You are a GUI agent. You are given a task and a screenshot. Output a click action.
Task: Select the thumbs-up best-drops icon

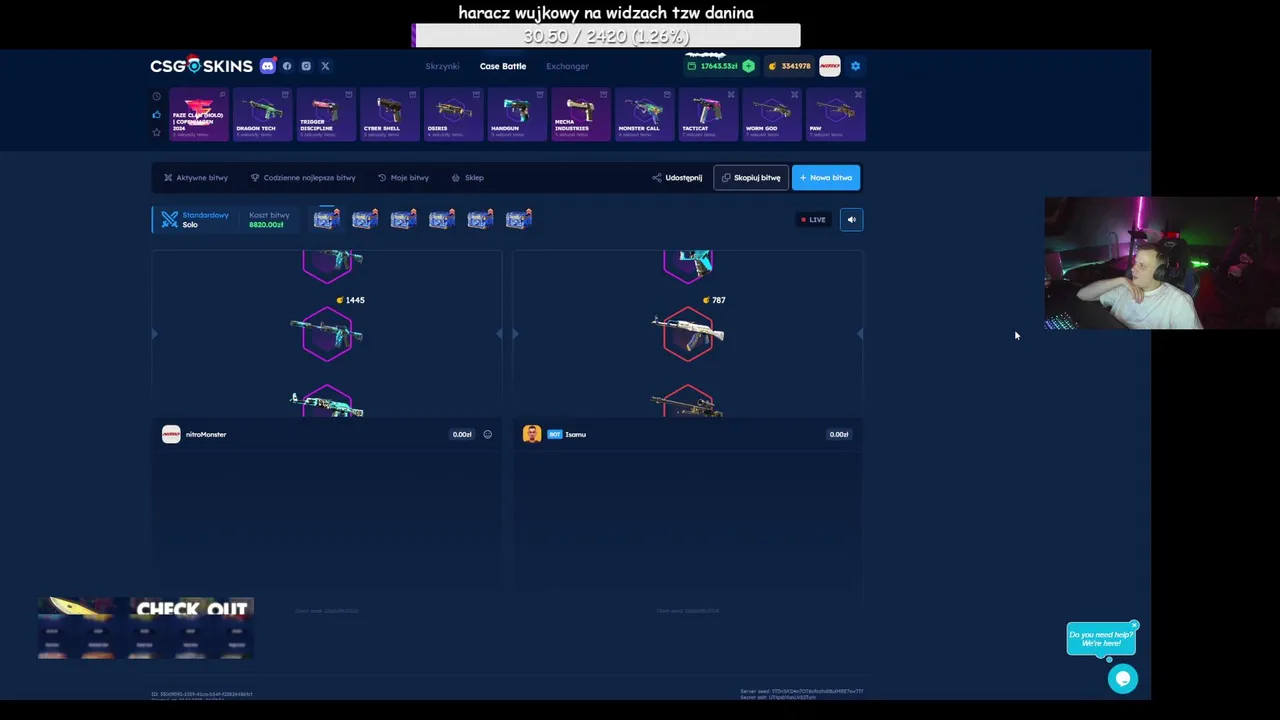[x=156, y=115]
